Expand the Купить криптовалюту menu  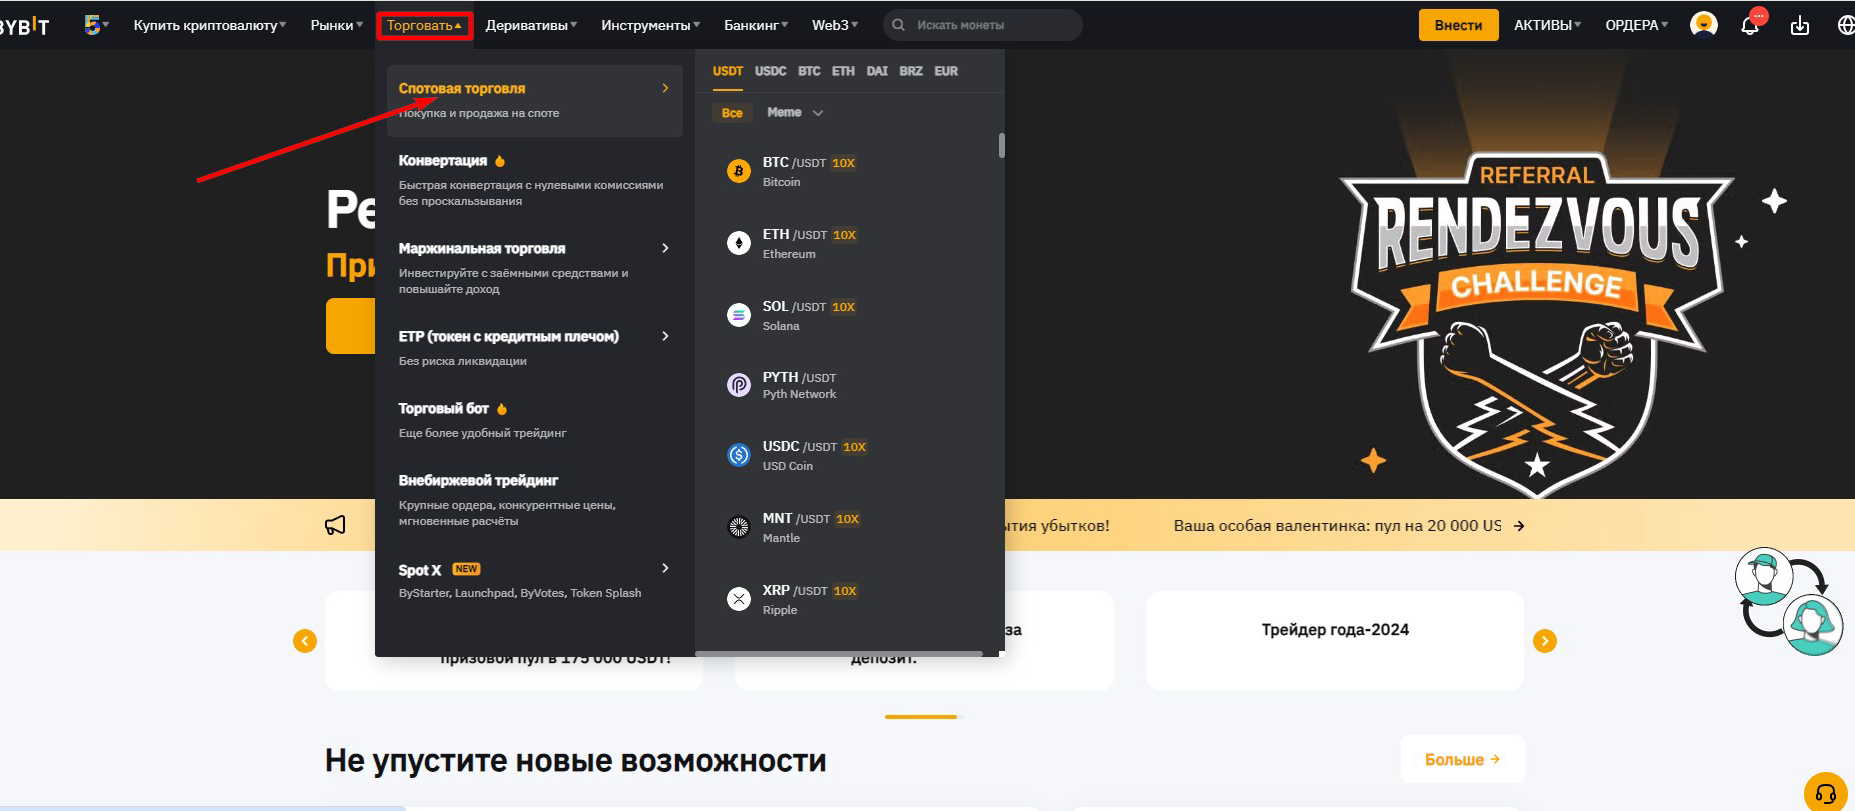coord(209,25)
